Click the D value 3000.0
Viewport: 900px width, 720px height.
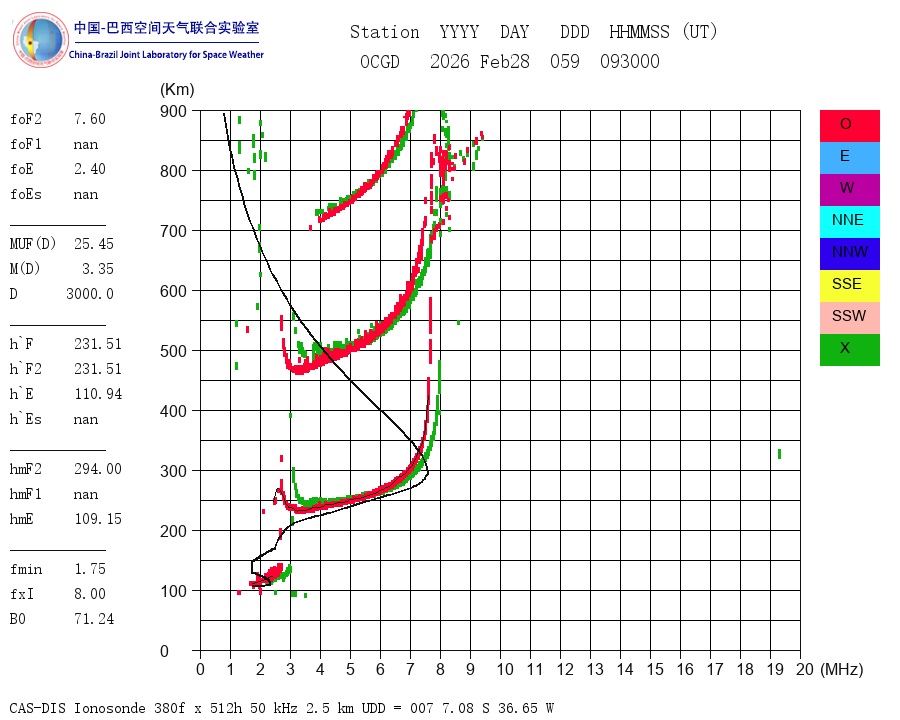coord(90,294)
